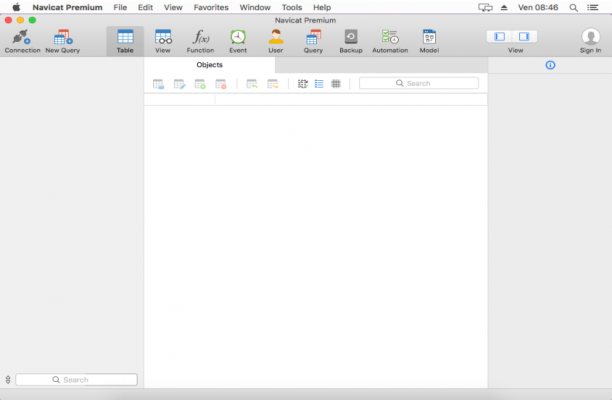Image resolution: width=612 pixels, height=400 pixels.
Task: Open the Event scheduler icon
Action: (x=238, y=41)
